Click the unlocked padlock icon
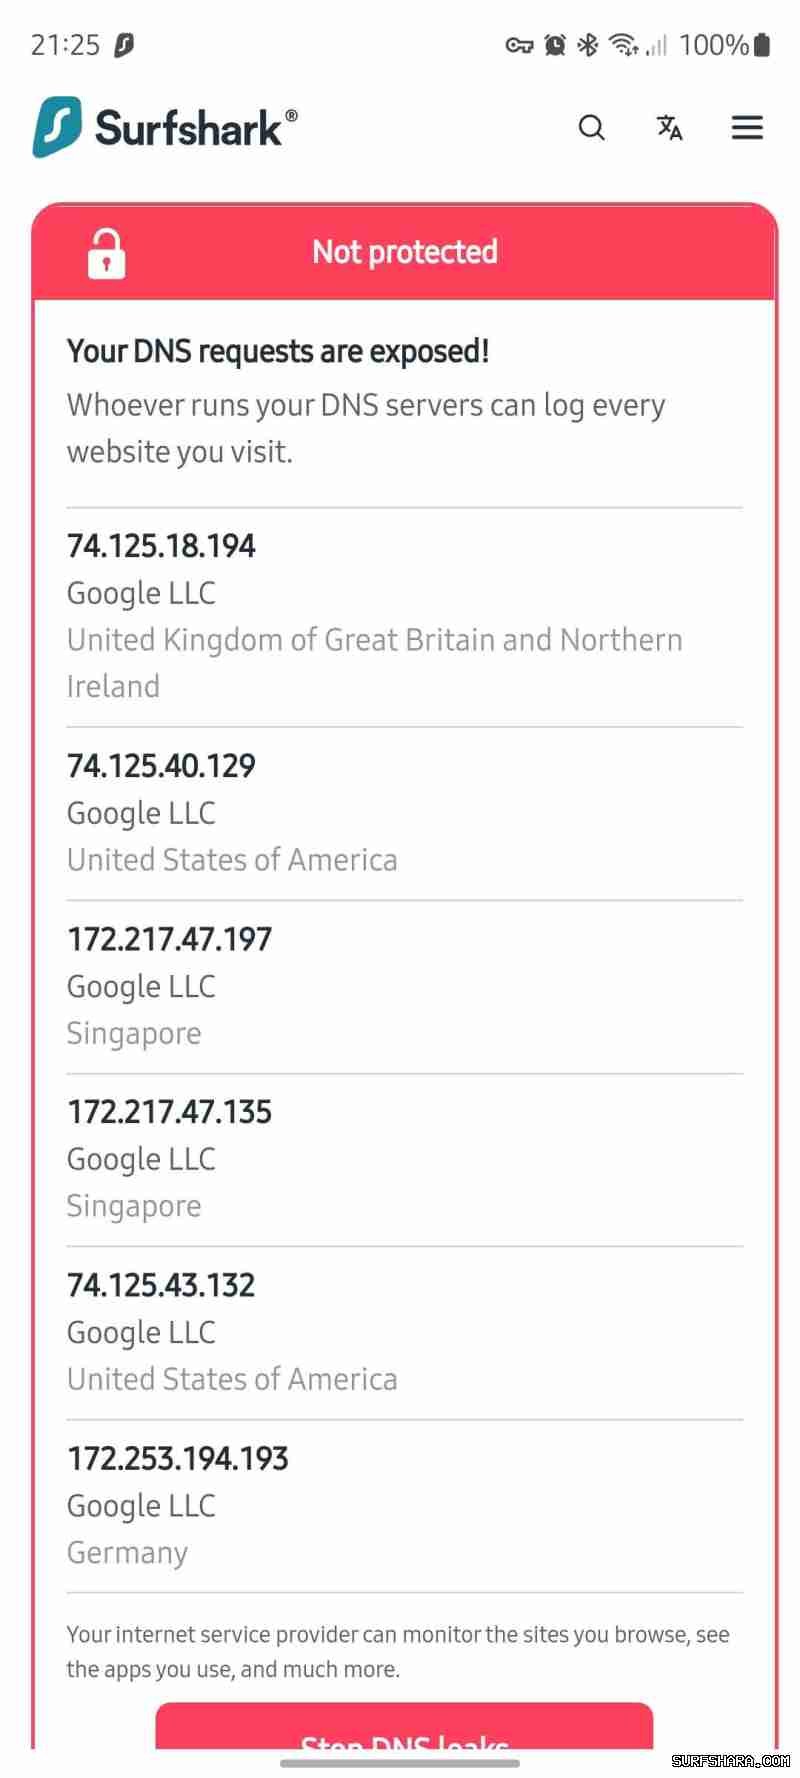This screenshot has height=1778, width=800. click(105, 253)
